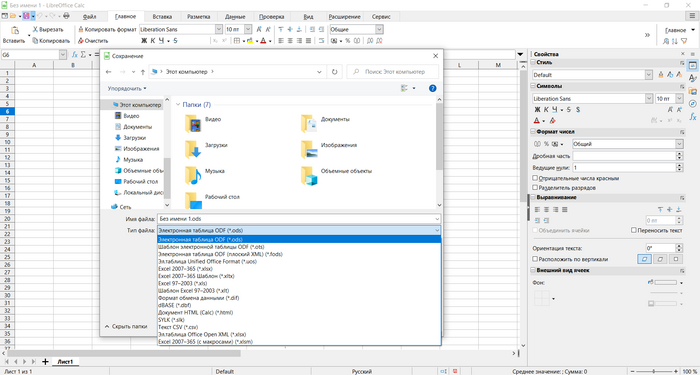Open the Вид tab
Image resolution: width=700 pixels, height=375 pixels.
click(x=308, y=17)
